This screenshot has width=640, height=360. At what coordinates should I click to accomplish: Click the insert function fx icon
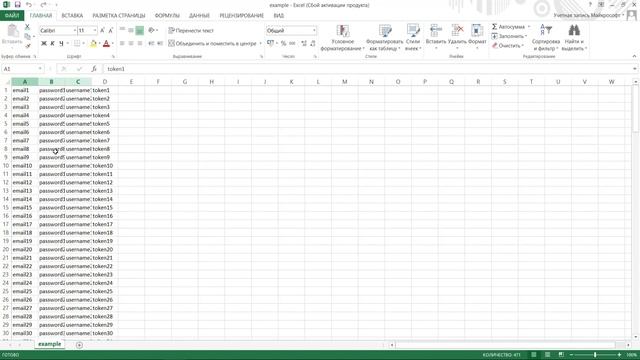(x=94, y=69)
